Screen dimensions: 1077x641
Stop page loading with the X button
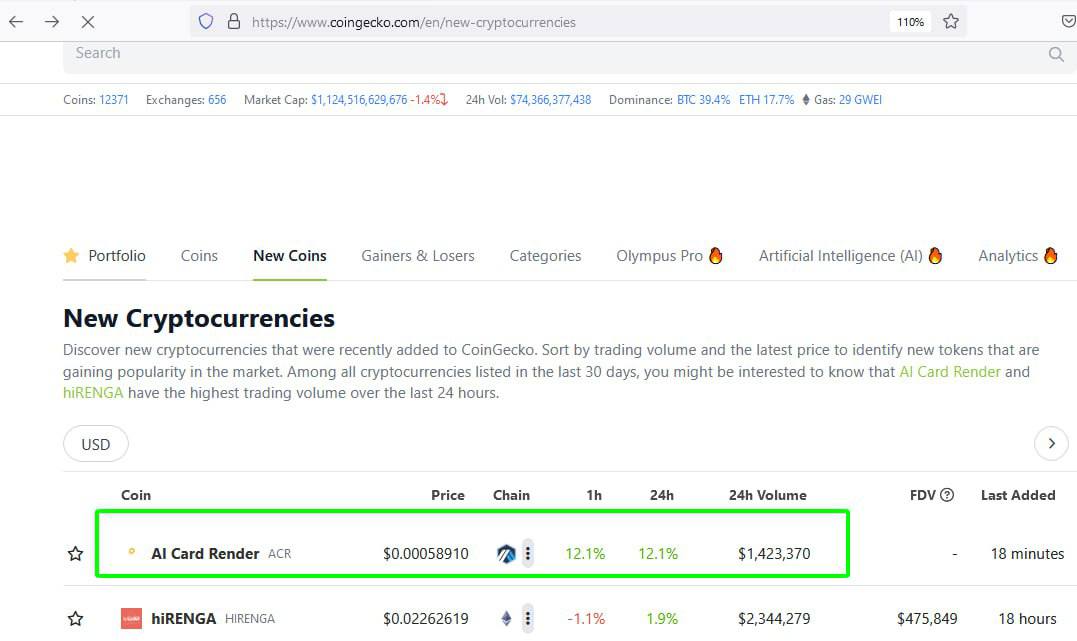point(88,22)
